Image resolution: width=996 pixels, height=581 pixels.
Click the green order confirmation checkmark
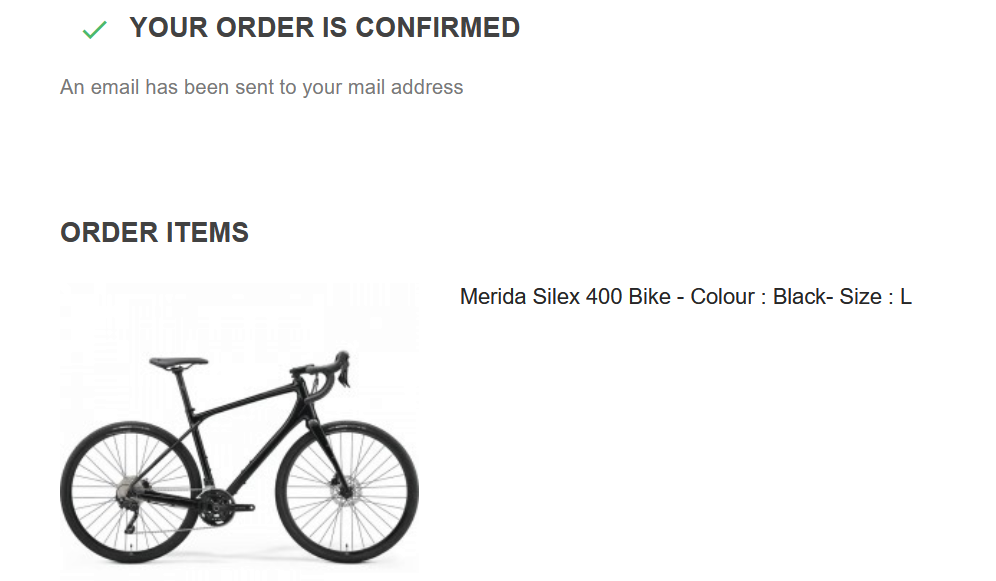(x=94, y=30)
